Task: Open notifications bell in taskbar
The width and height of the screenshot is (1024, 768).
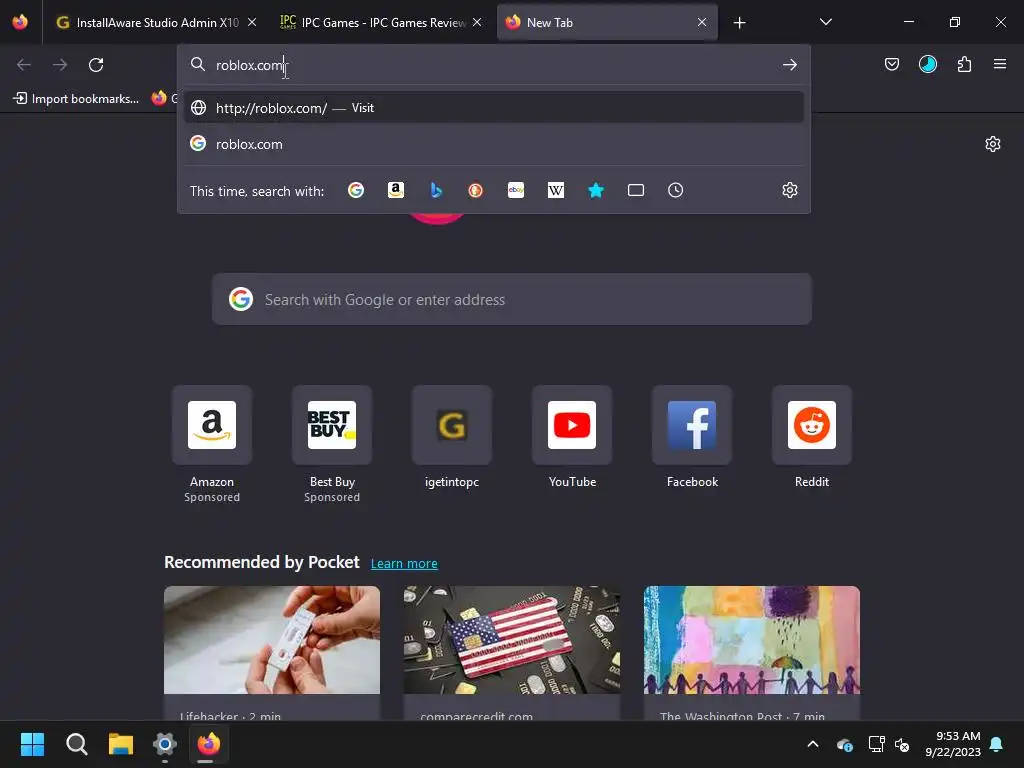Action: coord(997,744)
